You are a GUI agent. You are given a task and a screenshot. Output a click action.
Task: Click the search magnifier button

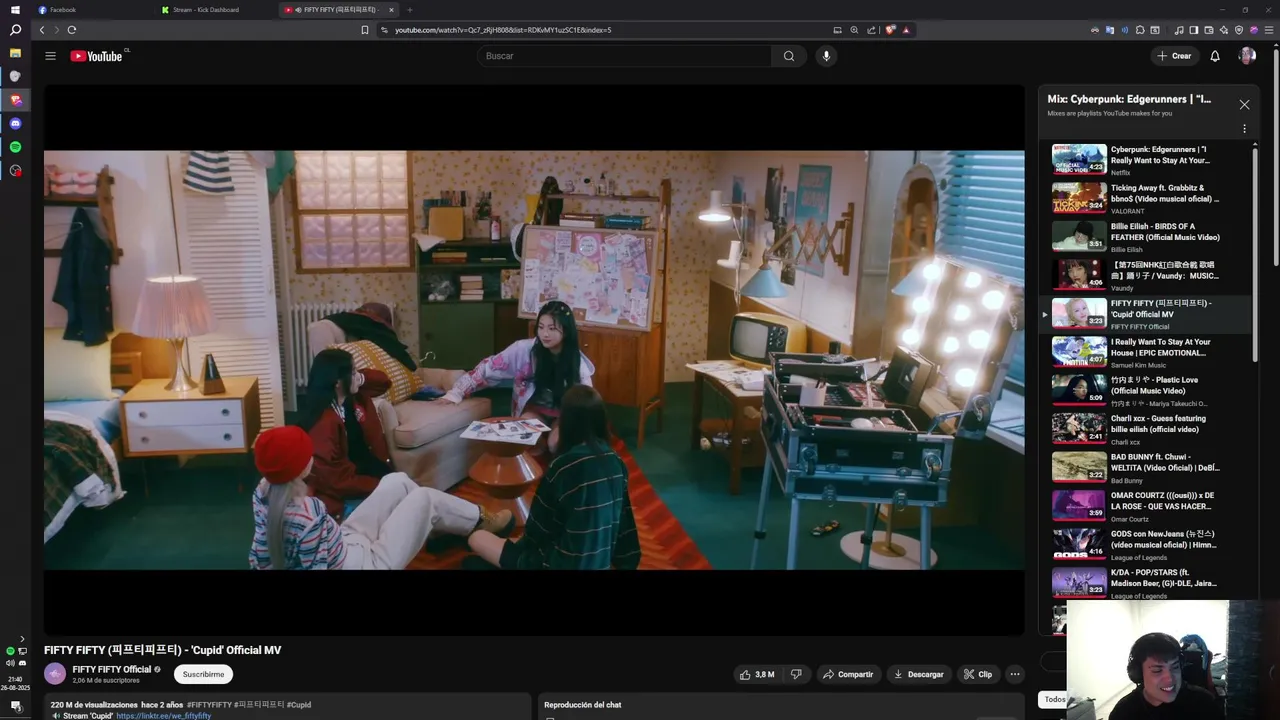pyautogui.click(x=789, y=56)
